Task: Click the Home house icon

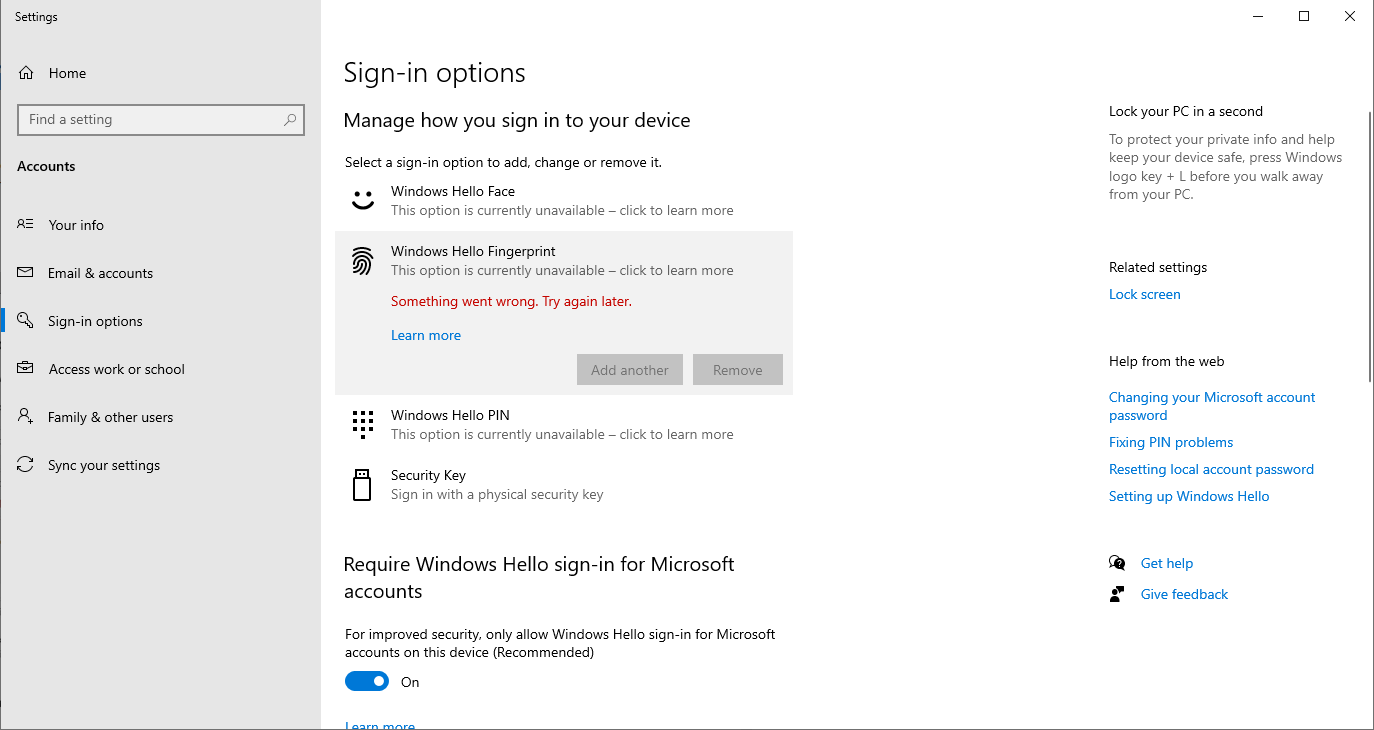Action: [27, 73]
